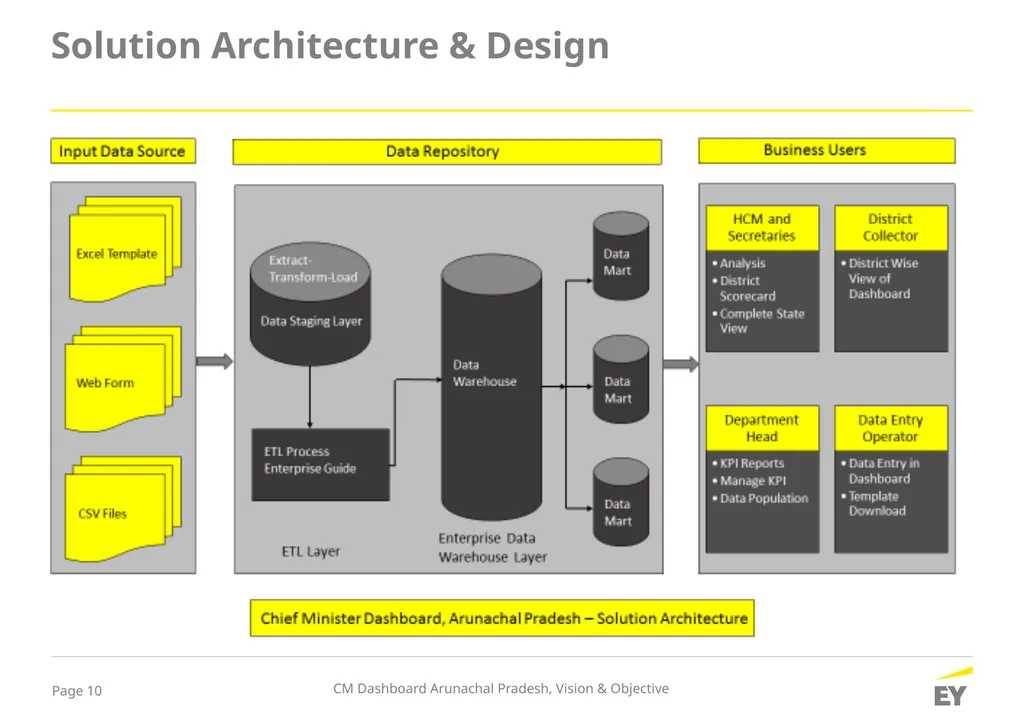
Task: Select the 'Business Users' header bar
Action: click(x=827, y=150)
